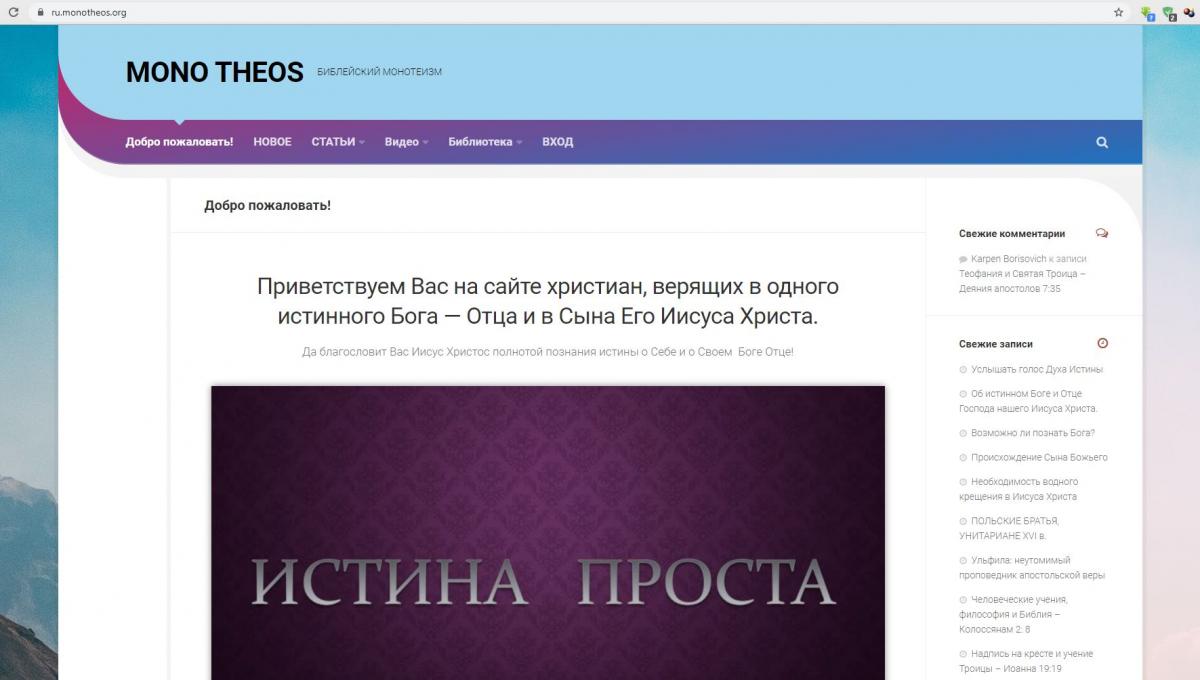Go to the ВХОД login page
The width and height of the screenshot is (1200, 680).
(557, 142)
